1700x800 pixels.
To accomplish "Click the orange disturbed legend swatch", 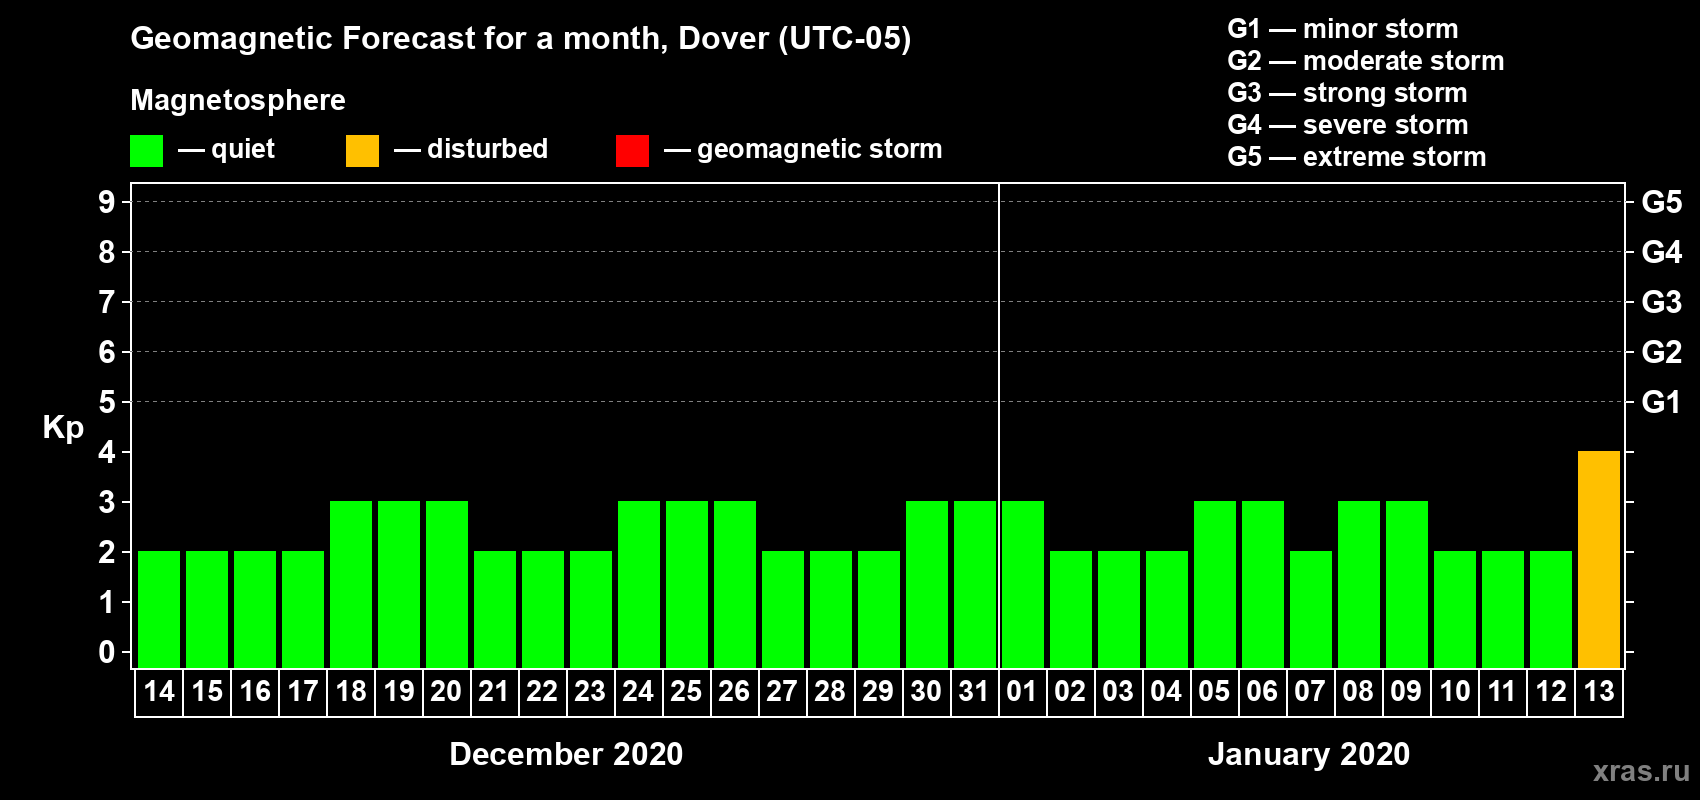I will pos(362,151).
